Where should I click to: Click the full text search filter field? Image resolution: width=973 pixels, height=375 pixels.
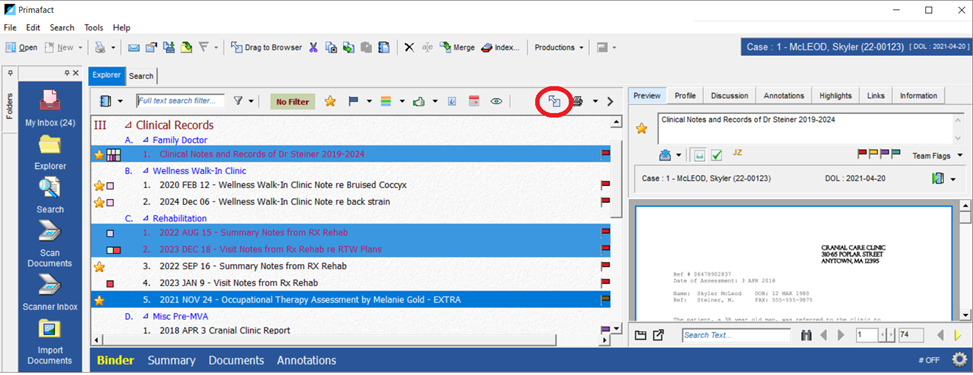[180, 101]
